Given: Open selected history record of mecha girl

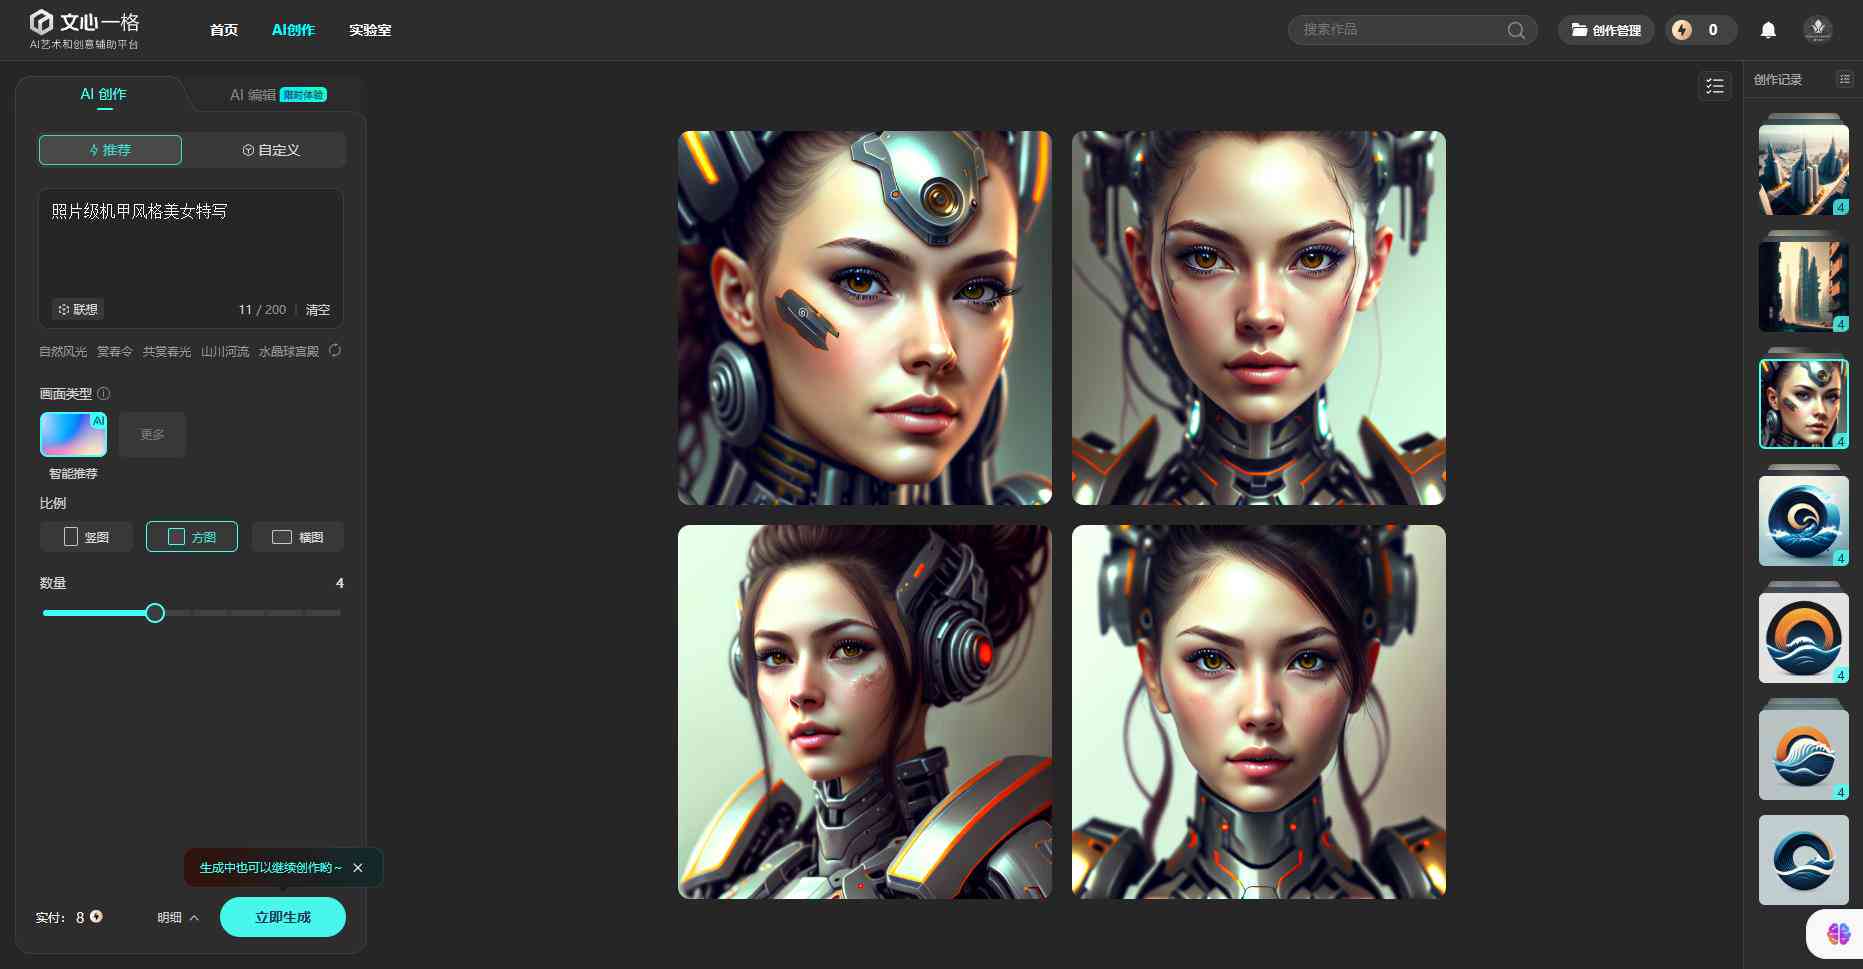Looking at the screenshot, I should (x=1804, y=403).
